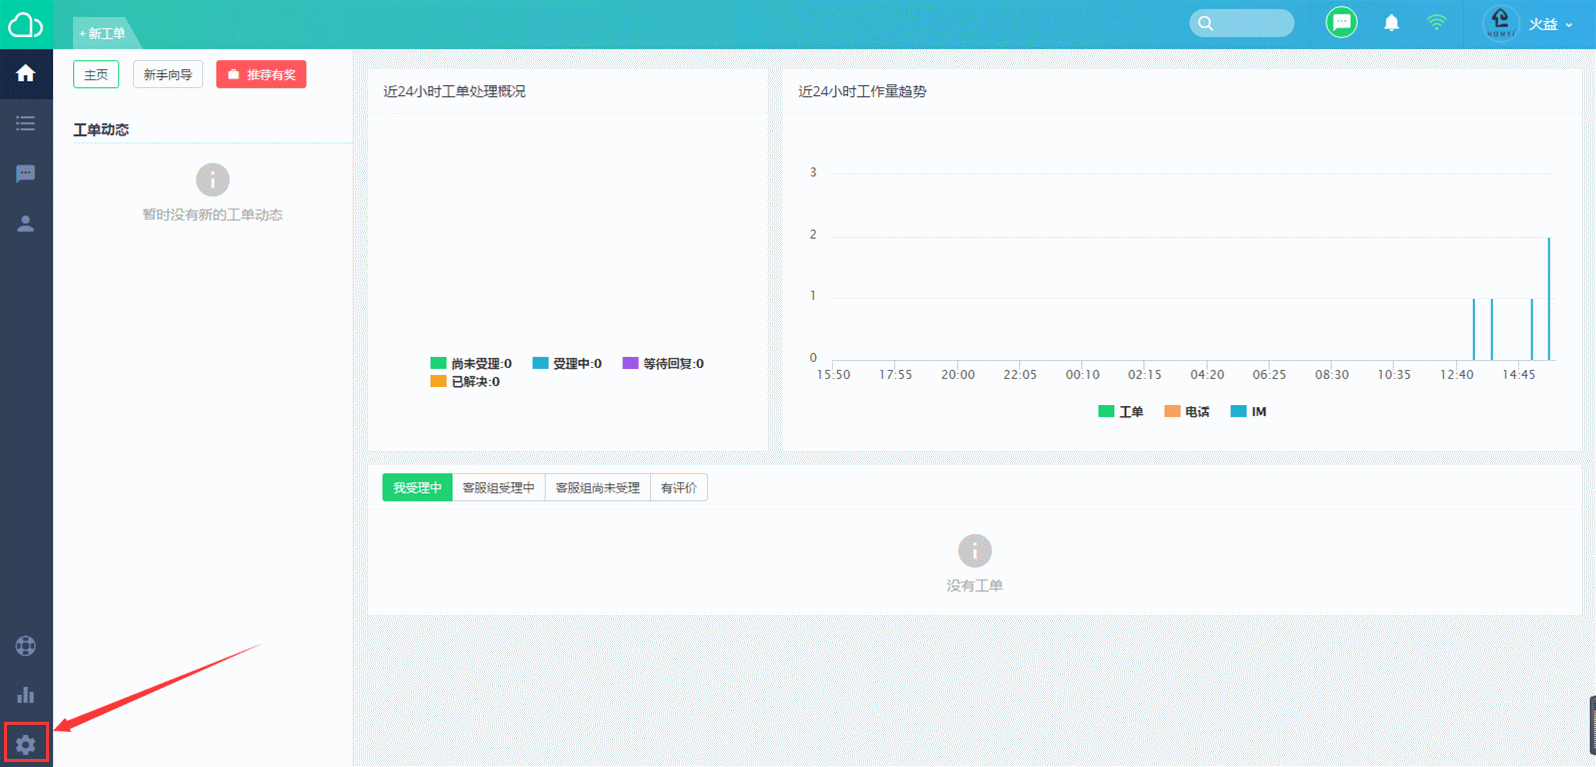Expand the 火益 user account dropdown
The width and height of the screenshot is (1596, 767).
click(1549, 24)
